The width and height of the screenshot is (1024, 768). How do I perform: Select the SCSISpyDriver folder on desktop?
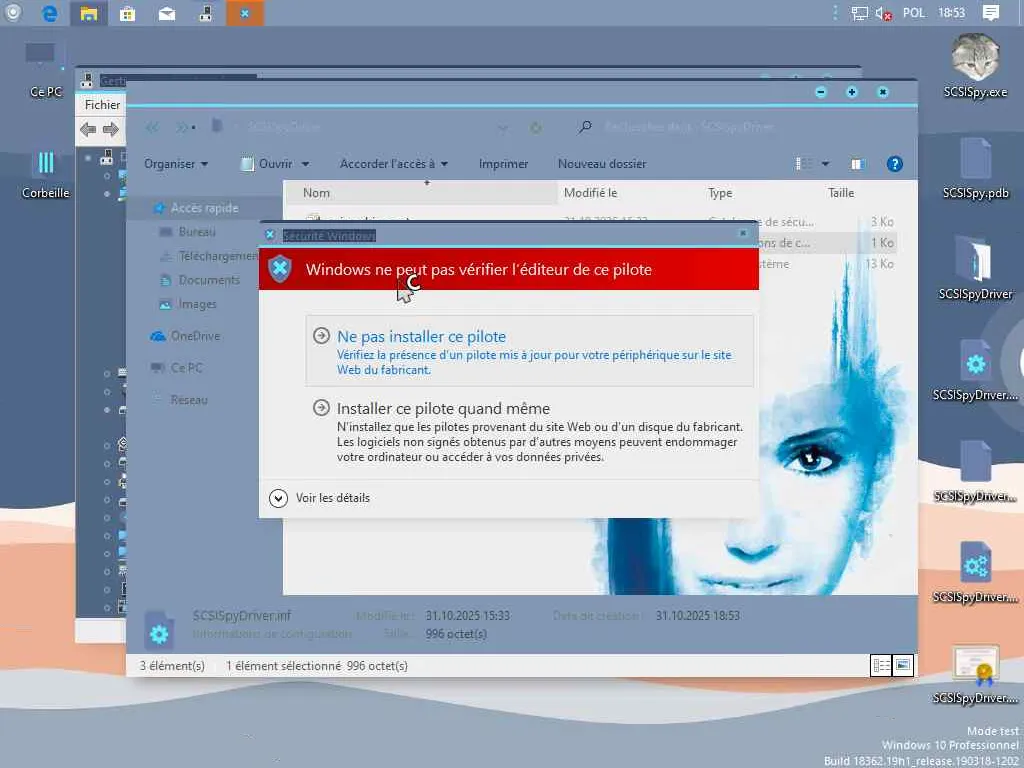[975, 268]
